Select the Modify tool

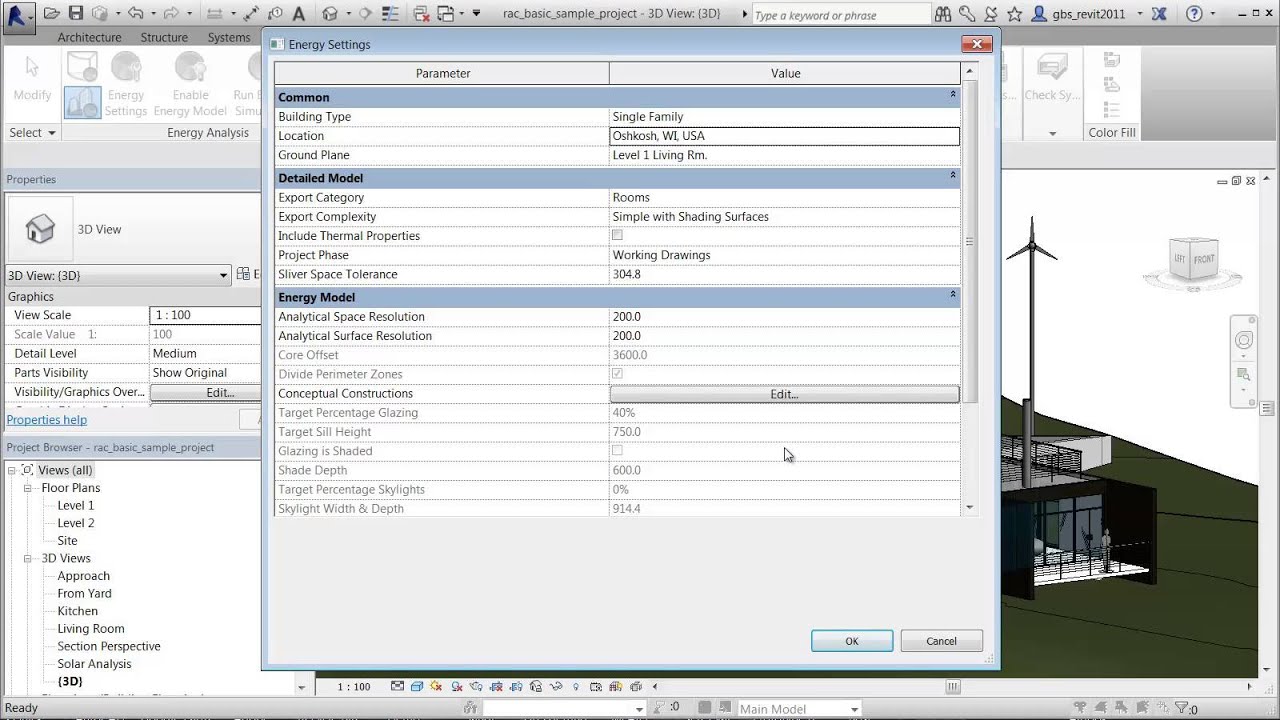(31, 80)
